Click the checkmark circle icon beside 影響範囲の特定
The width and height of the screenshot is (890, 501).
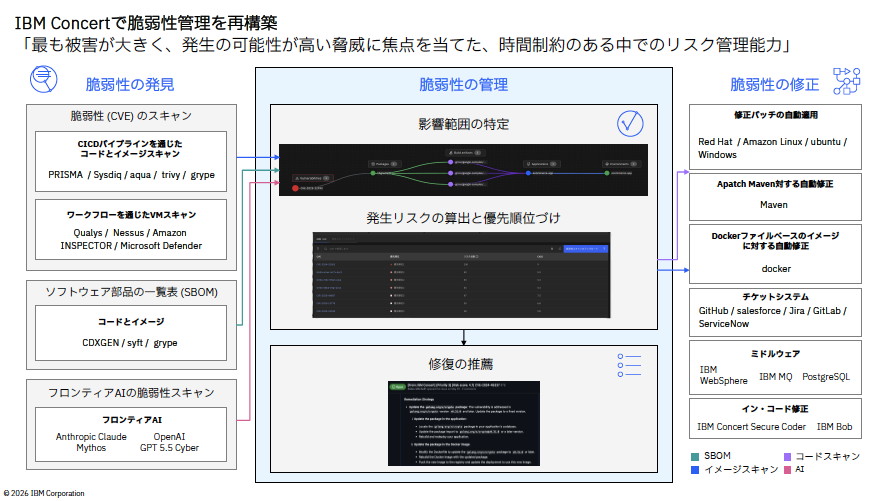click(x=630, y=123)
